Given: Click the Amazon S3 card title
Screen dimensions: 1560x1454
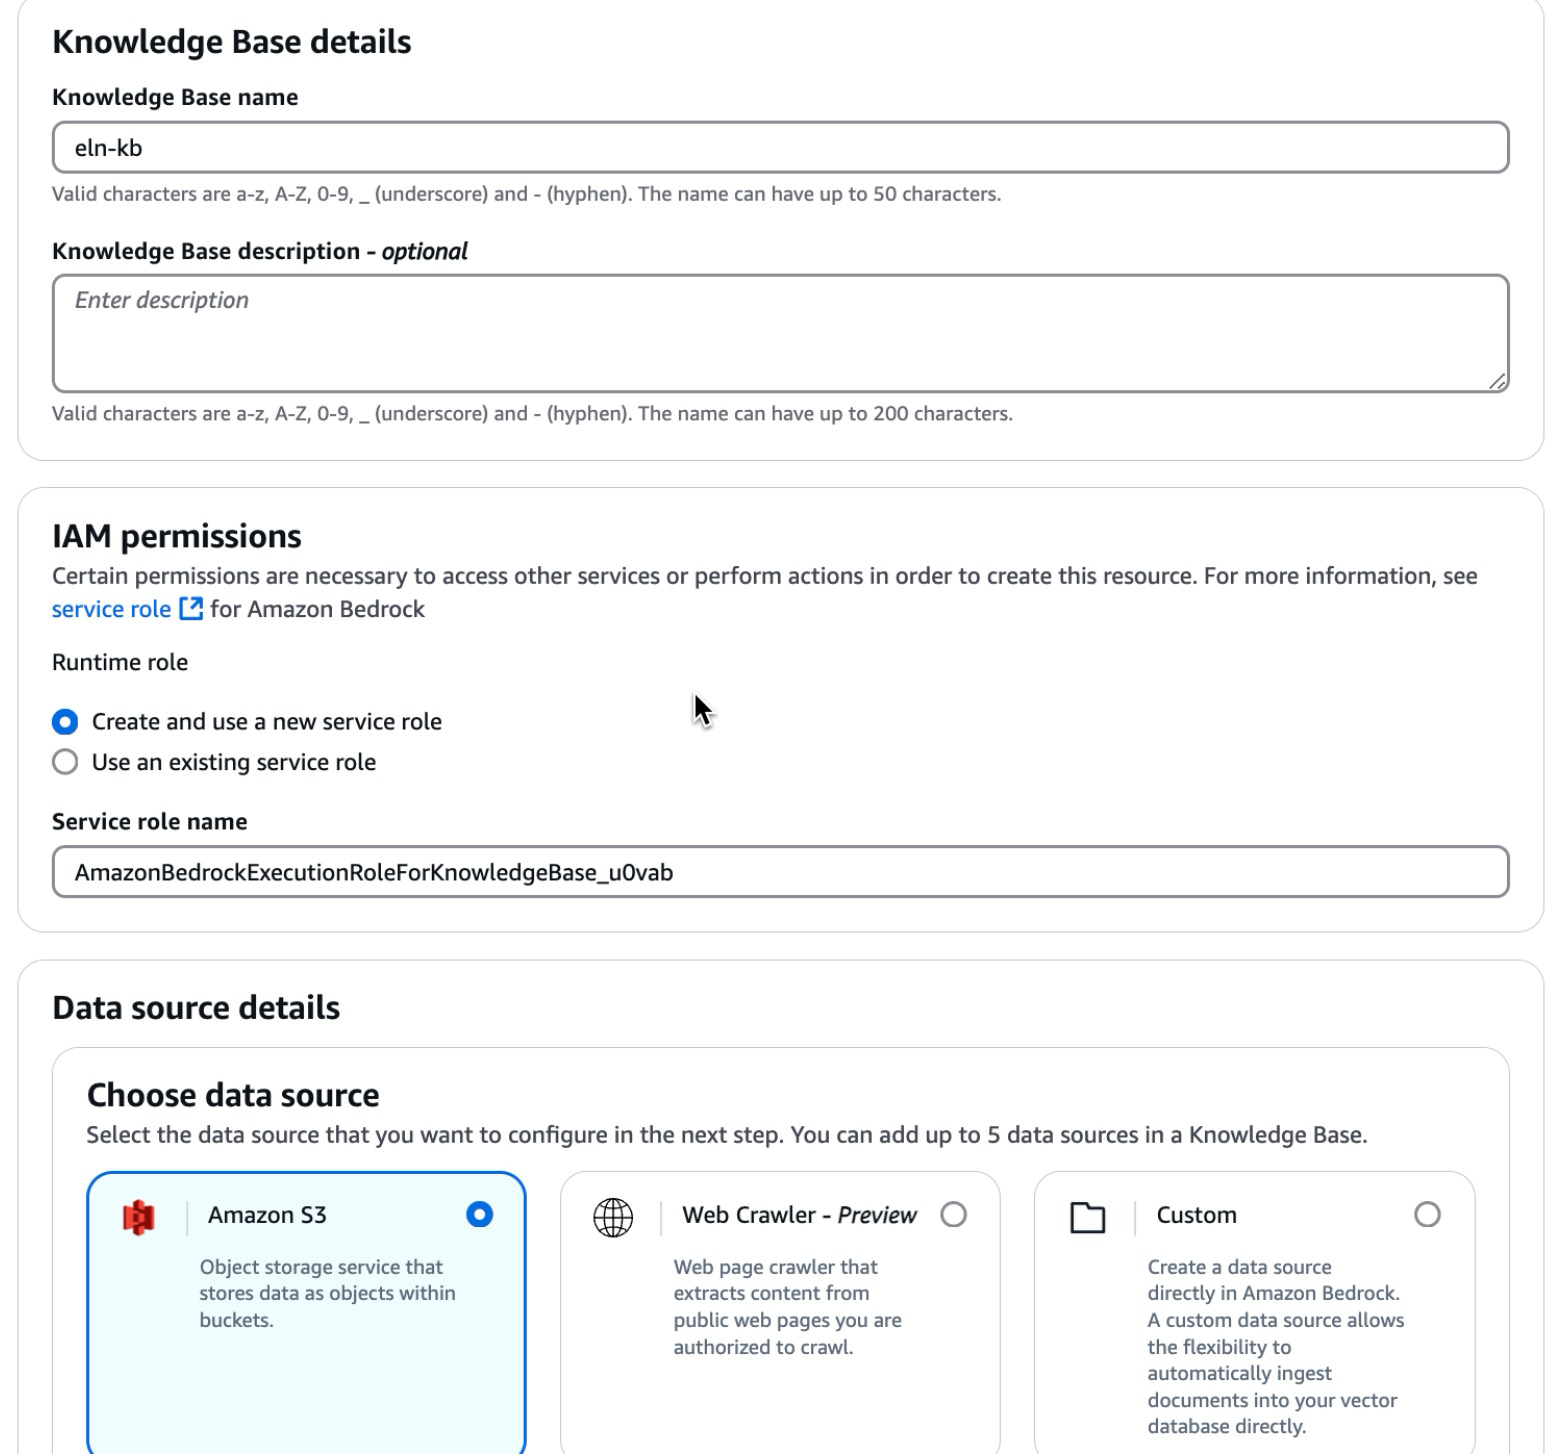Looking at the screenshot, I should point(267,1215).
